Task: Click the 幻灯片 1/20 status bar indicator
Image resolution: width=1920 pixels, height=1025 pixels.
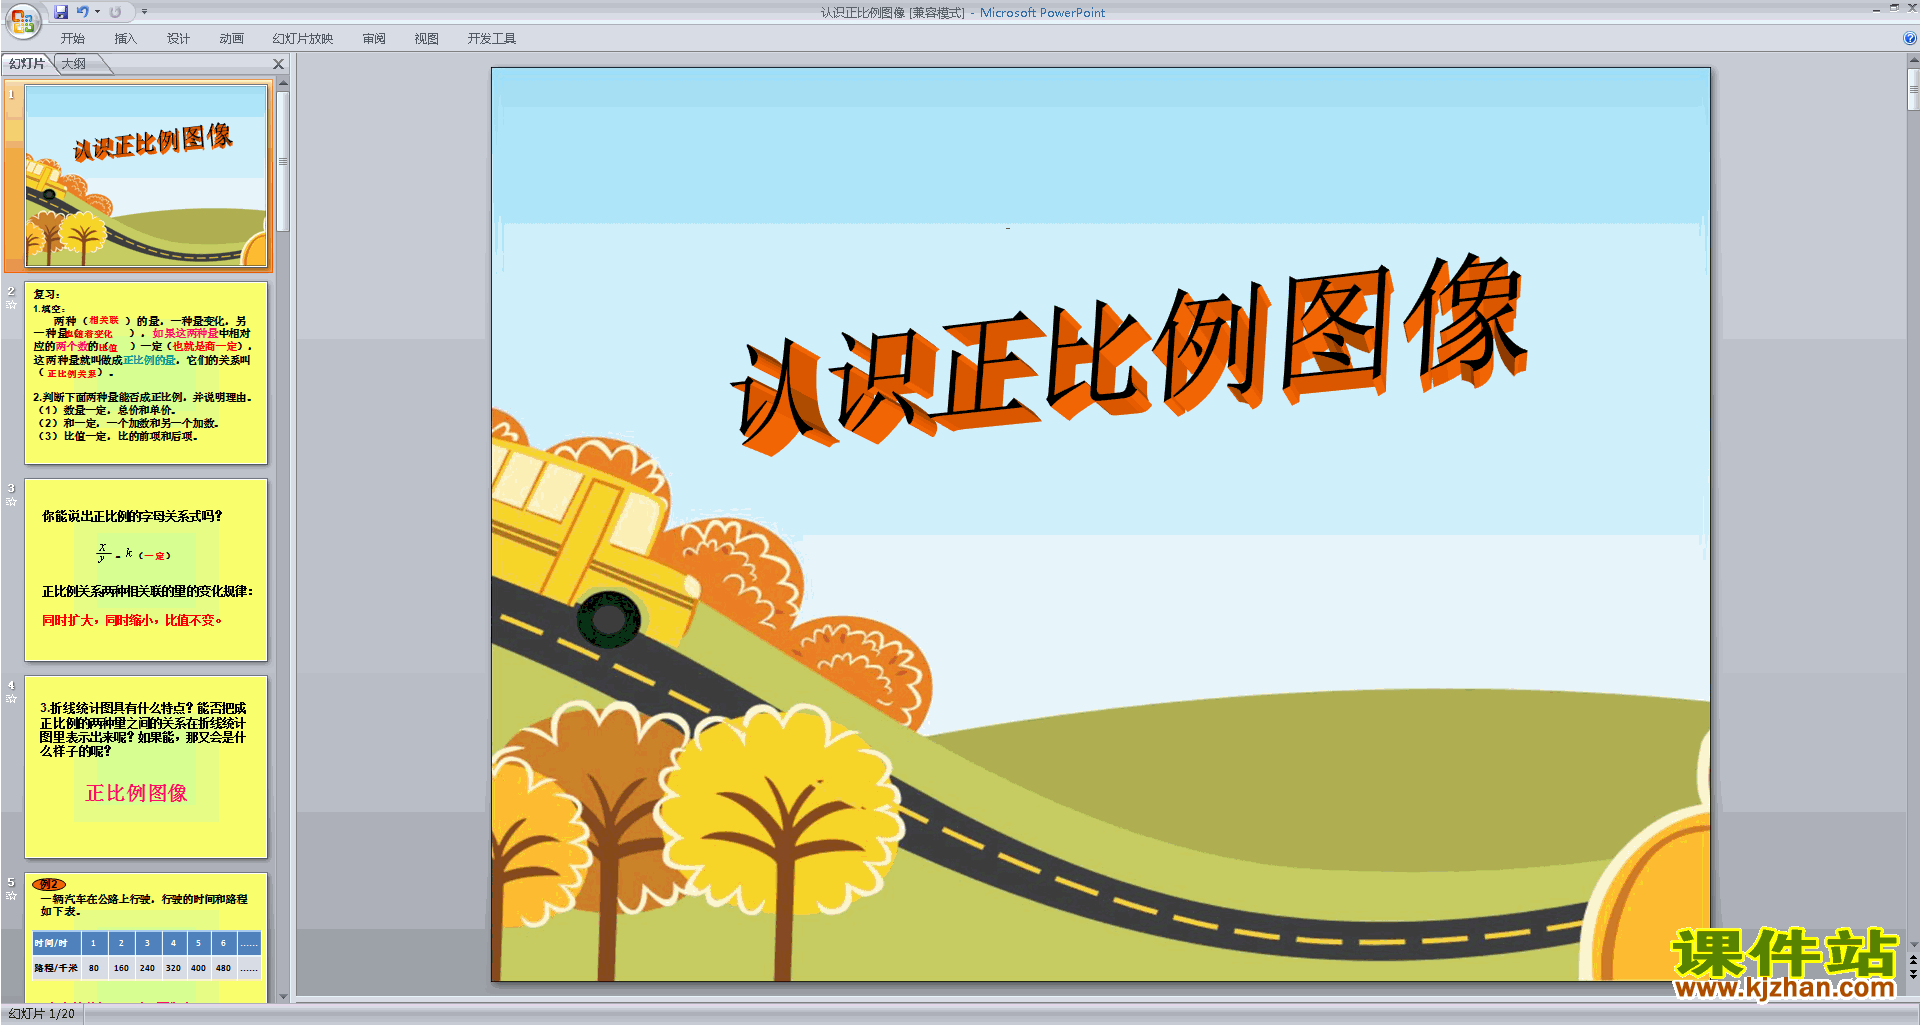Action: click(42, 1014)
